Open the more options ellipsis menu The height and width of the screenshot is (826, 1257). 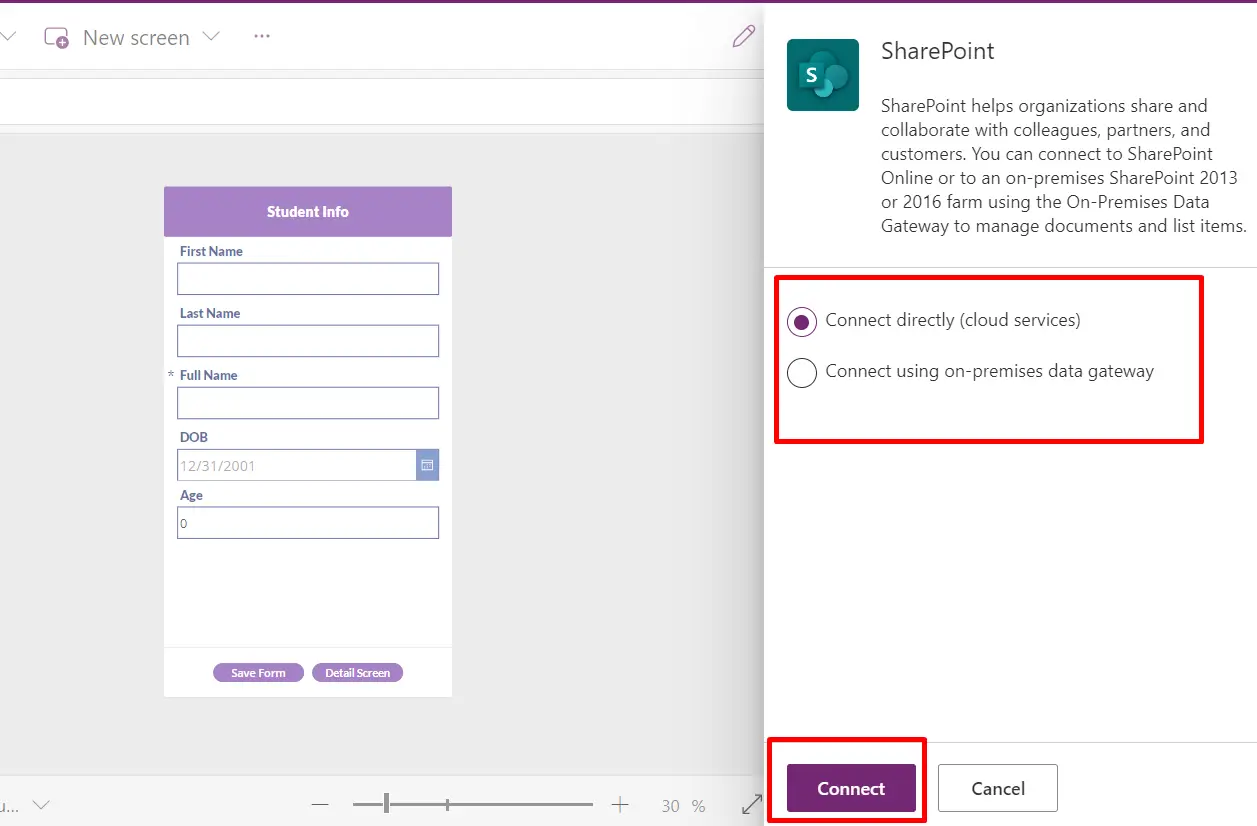[262, 36]
